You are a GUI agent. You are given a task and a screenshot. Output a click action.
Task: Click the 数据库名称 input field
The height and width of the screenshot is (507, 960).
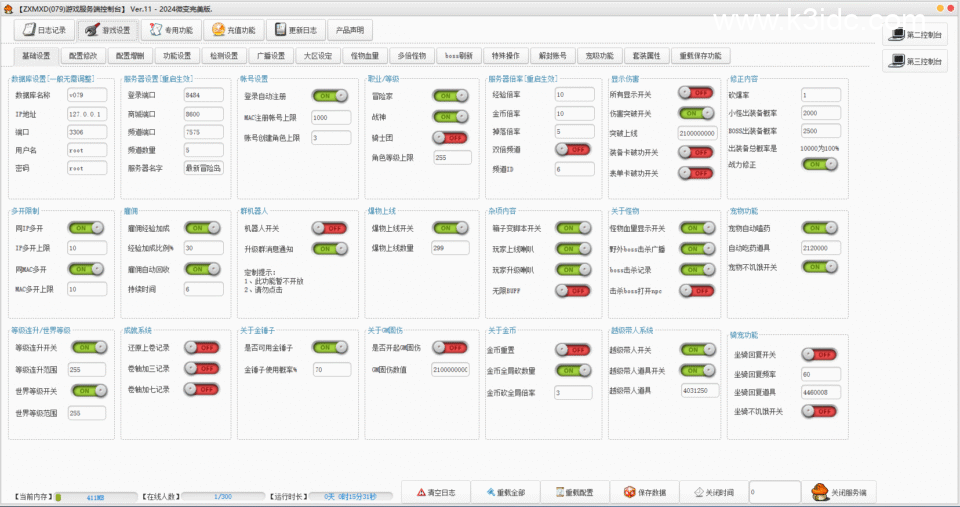pos(86,95)
